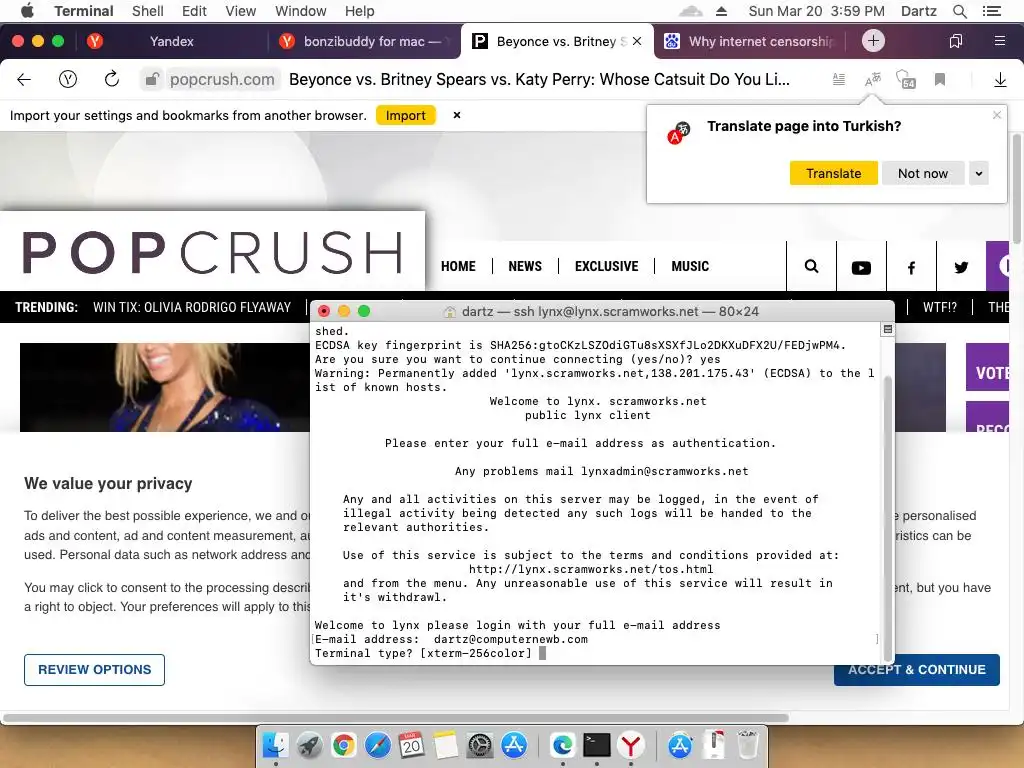Image resolution: width=1024 pixels, height=768 pixels.
Task: Dismiss the import settings bar
Action: click(457, 115)
